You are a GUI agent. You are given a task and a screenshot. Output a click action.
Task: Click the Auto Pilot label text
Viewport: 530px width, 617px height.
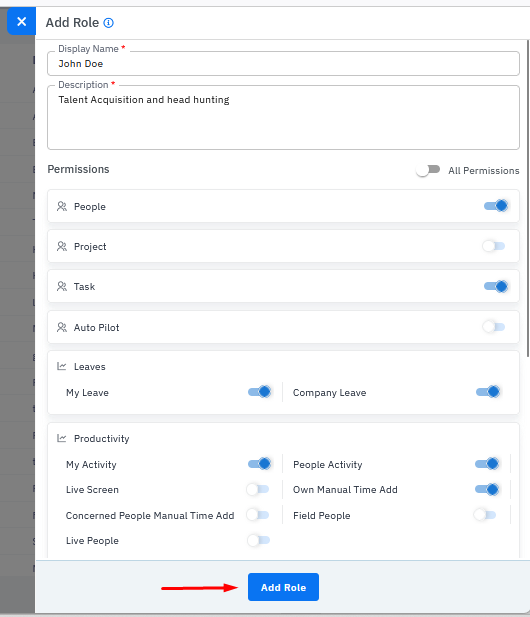coord(96,327)
